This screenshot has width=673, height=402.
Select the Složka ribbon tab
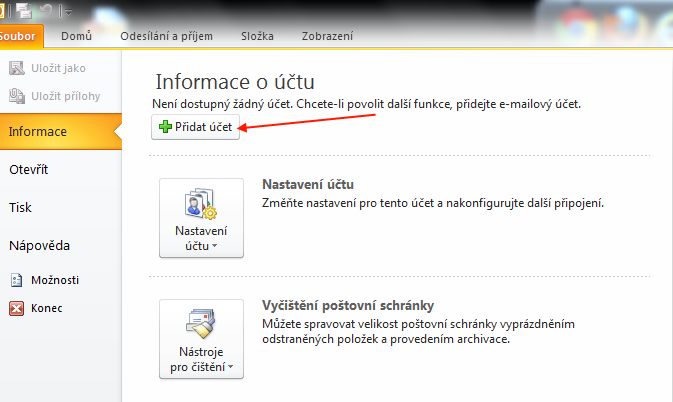(257, 36)
